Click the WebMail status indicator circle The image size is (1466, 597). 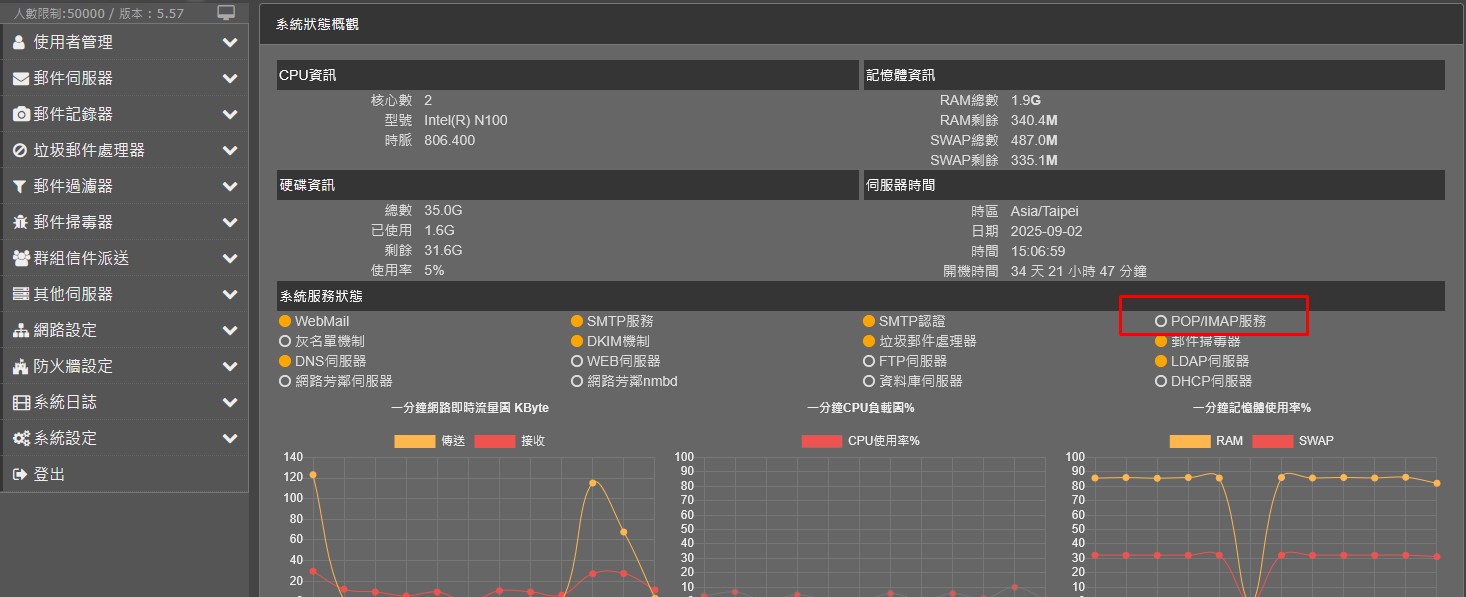(x=285, y=321)
